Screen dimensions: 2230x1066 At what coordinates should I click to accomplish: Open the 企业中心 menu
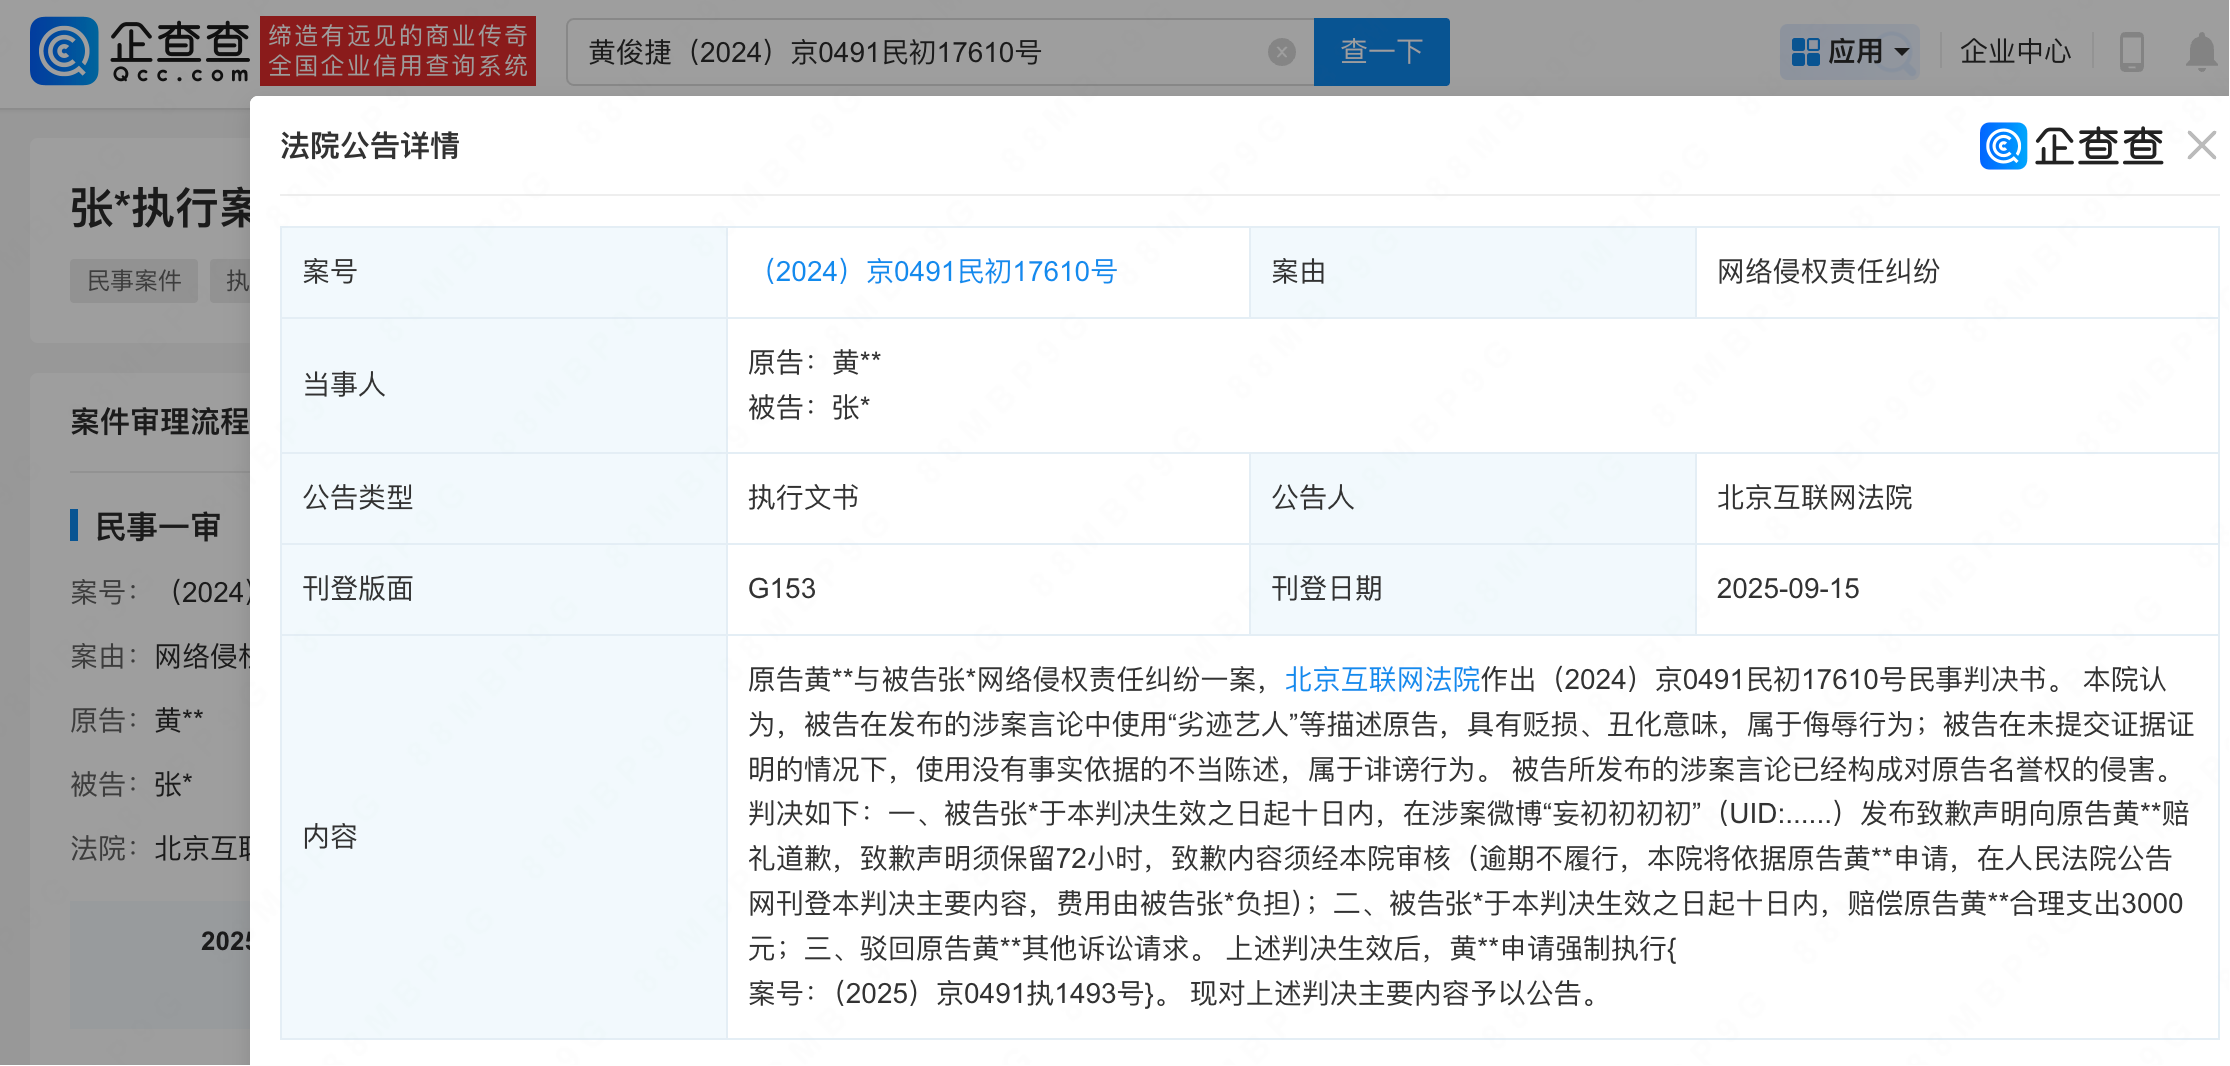pyautogui.click(x=2014, y=52)
